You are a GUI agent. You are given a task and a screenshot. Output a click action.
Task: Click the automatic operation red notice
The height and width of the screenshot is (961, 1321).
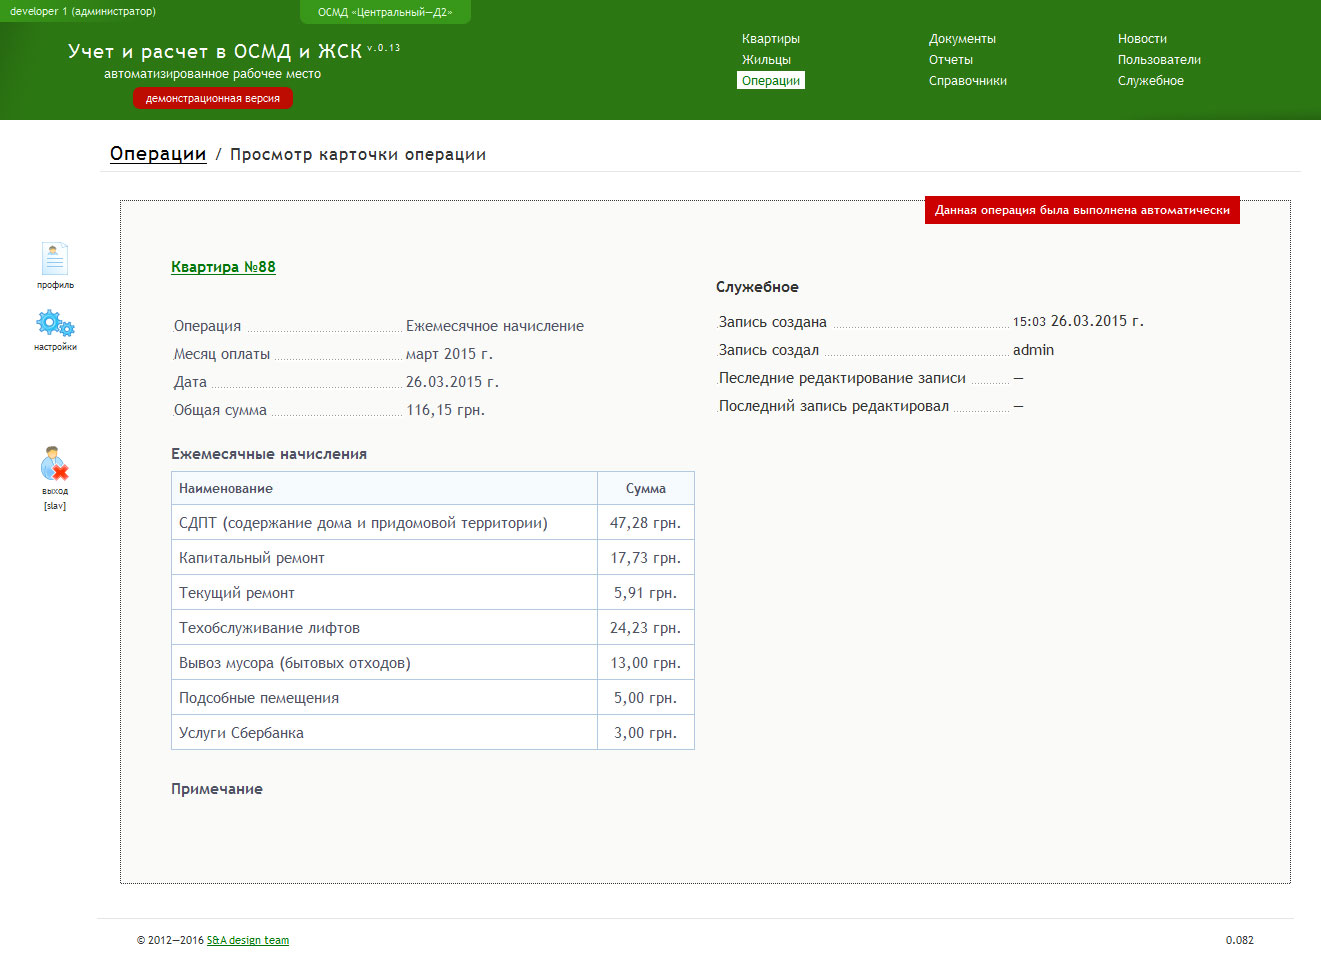pyautogui.click(x=1082, y=210)
